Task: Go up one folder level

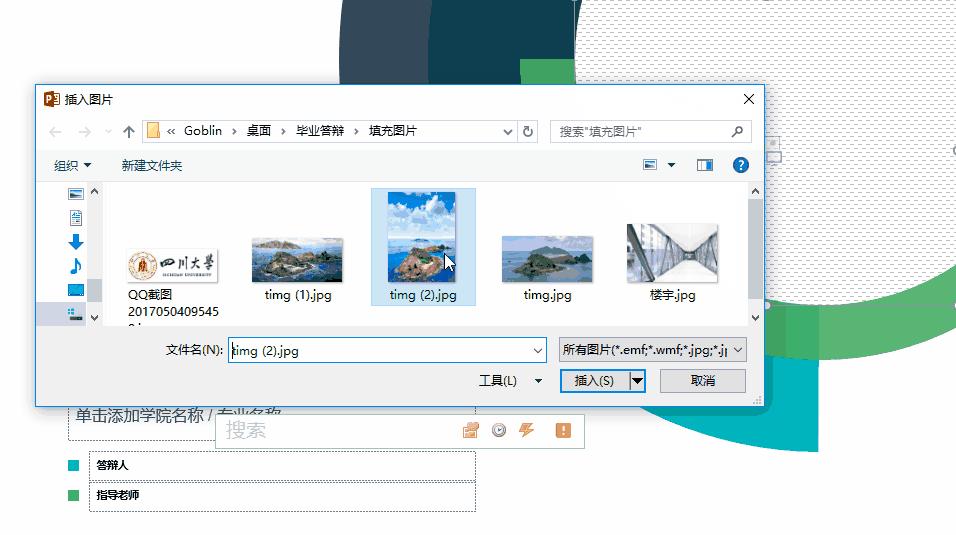Action: [x=129, y=132]
